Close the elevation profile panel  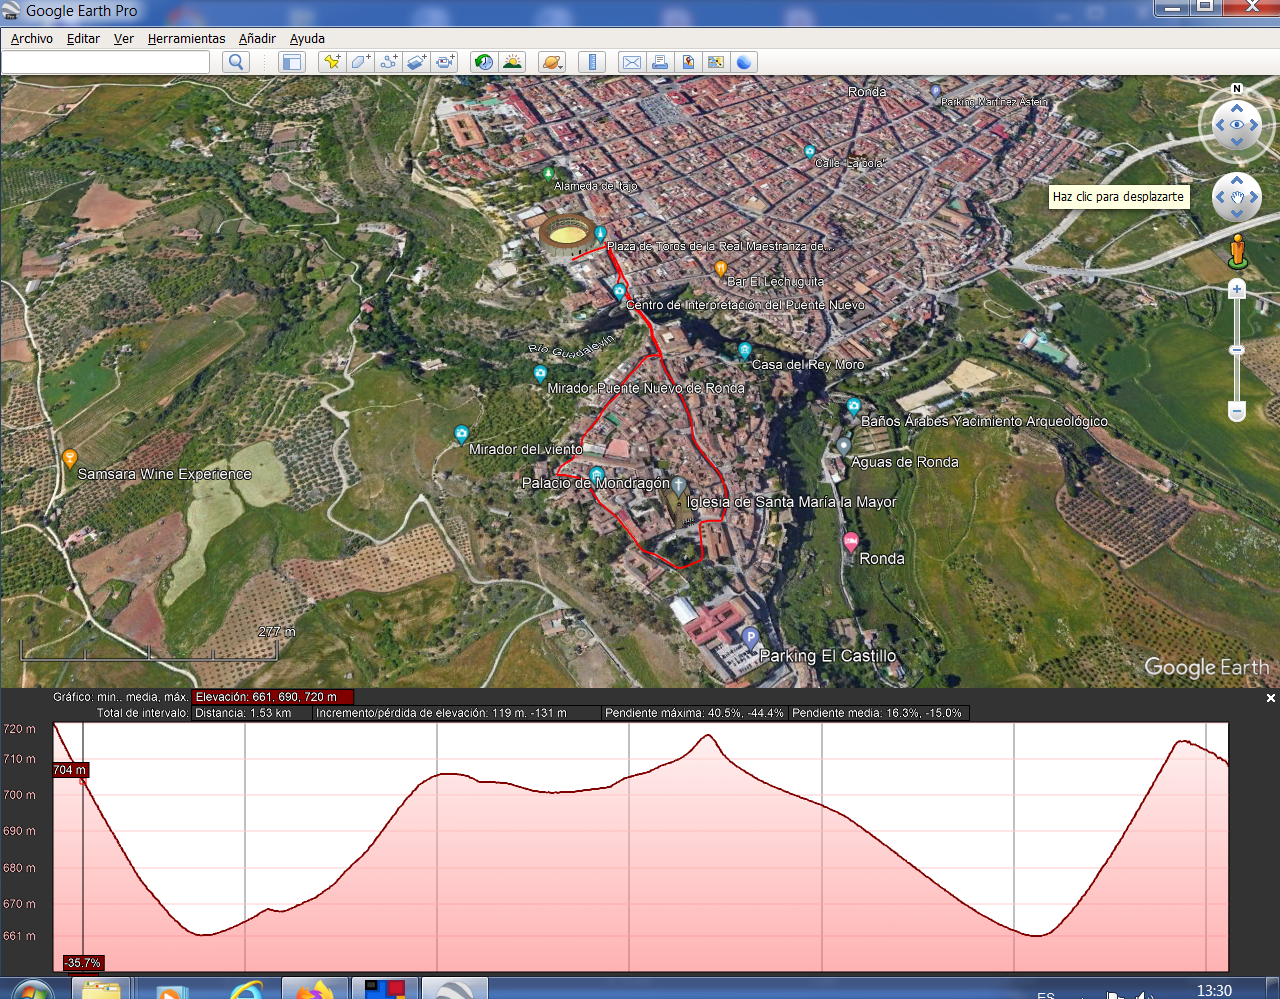(1271, 698)
